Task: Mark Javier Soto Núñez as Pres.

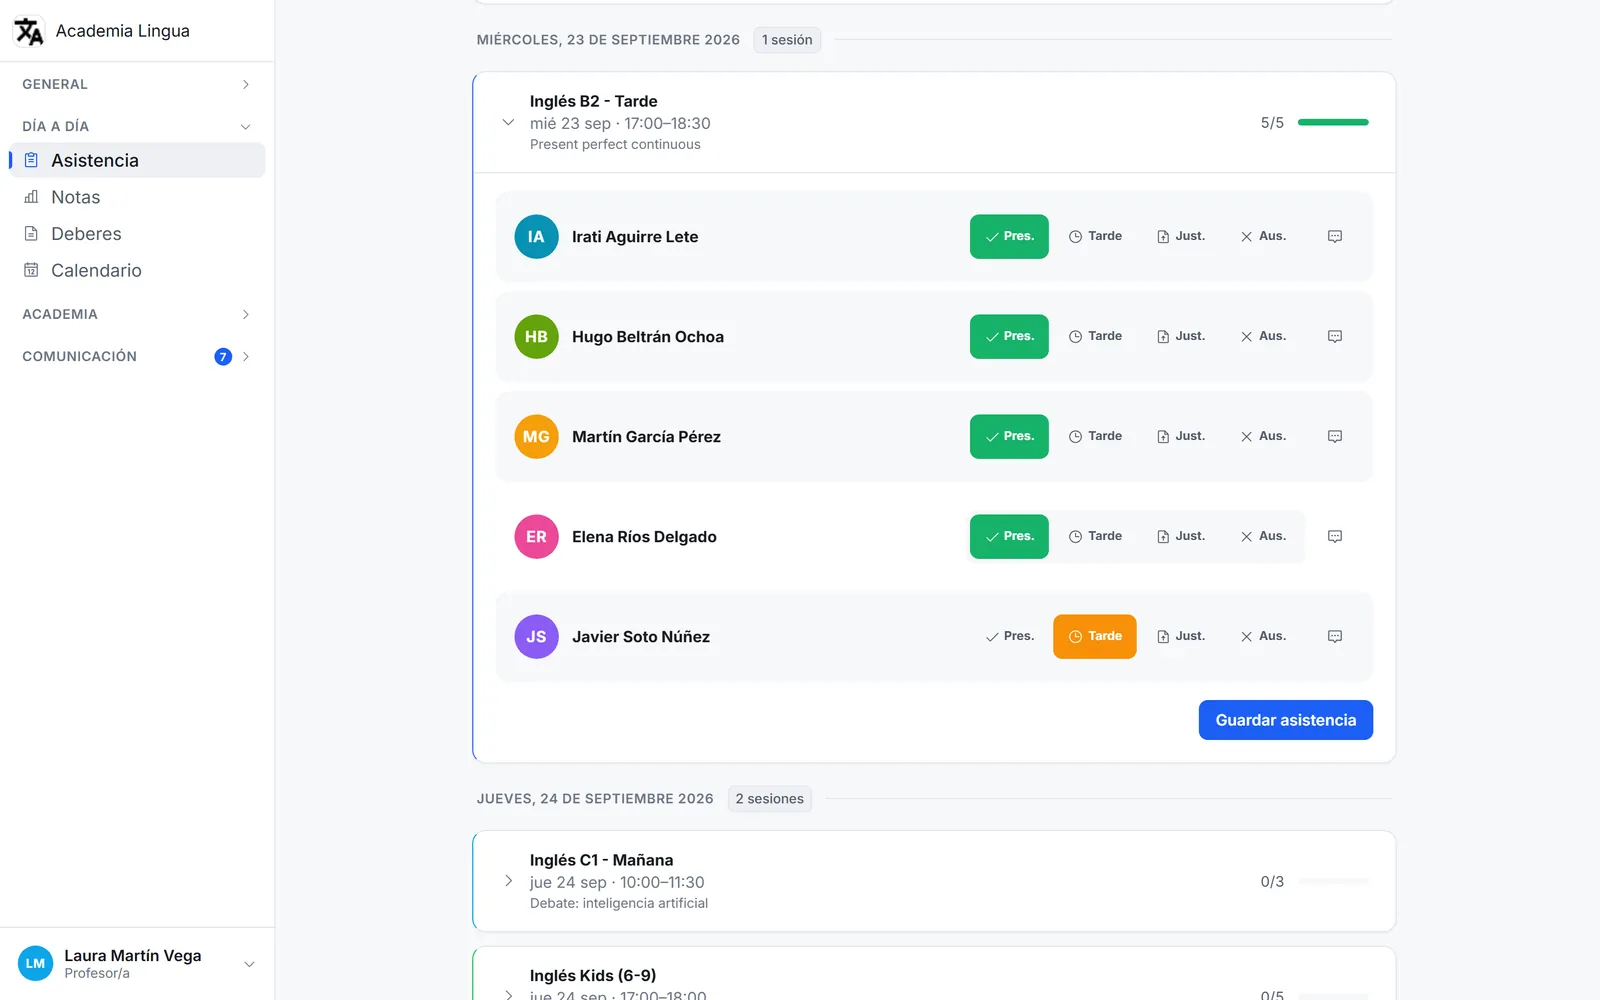Action: point(1009,637)
